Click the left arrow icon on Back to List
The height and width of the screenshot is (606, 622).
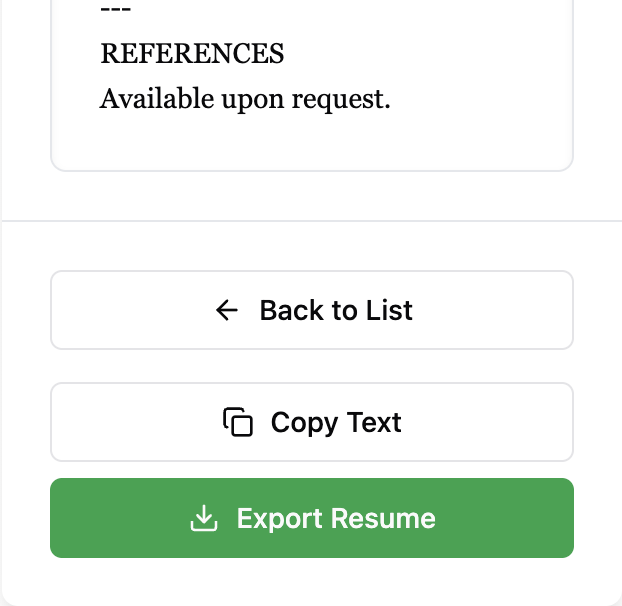click(x=227, y=310)
